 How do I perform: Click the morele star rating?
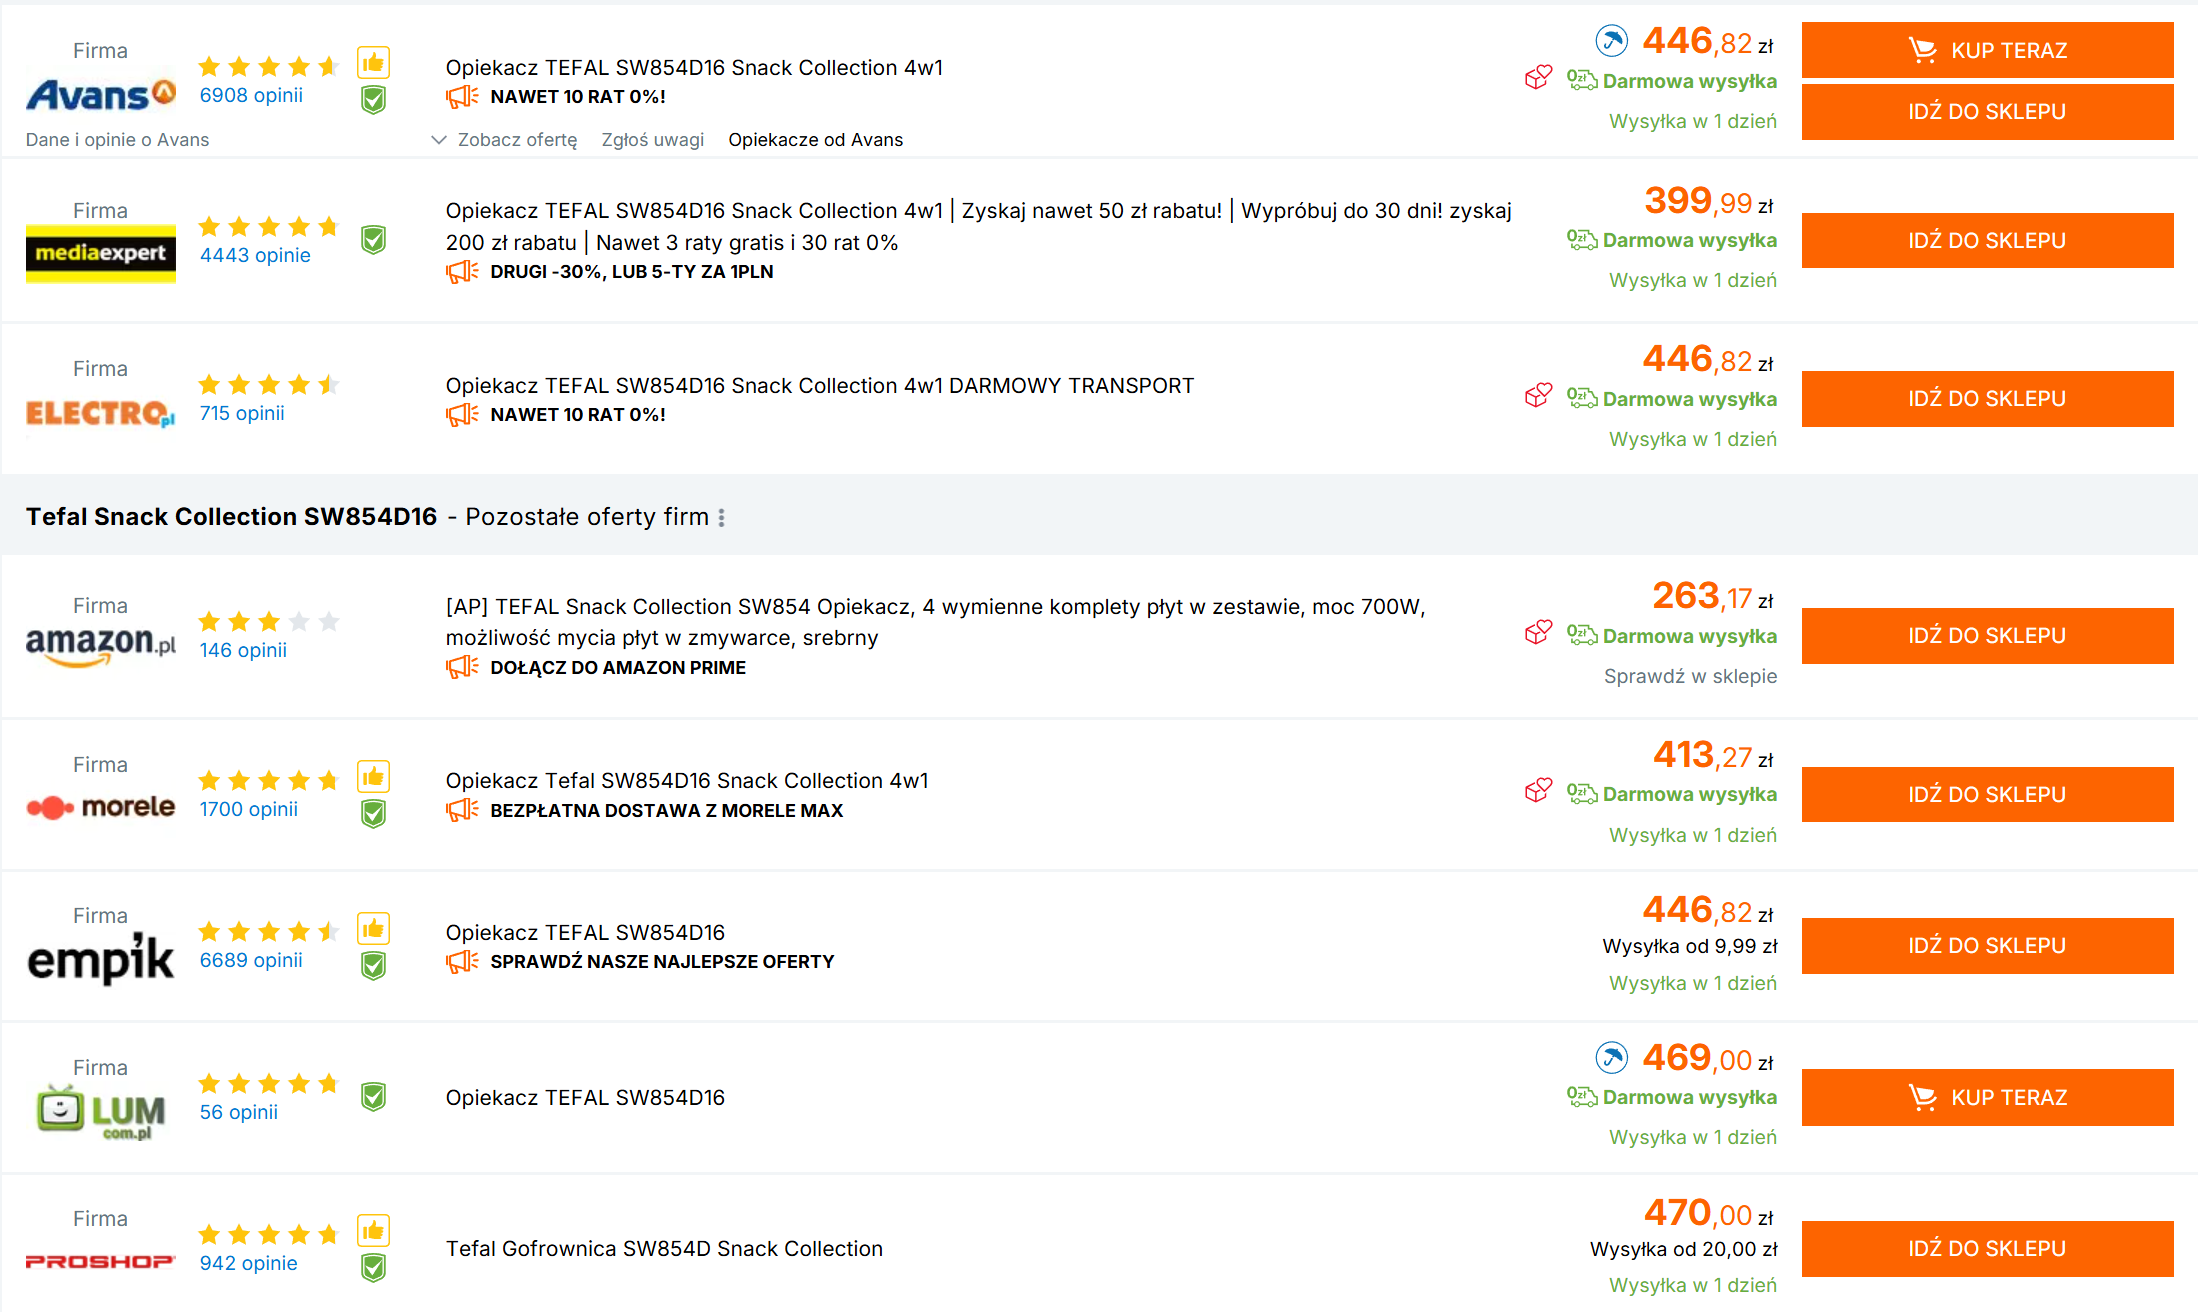pyautogui.click(x=268, y=780)
